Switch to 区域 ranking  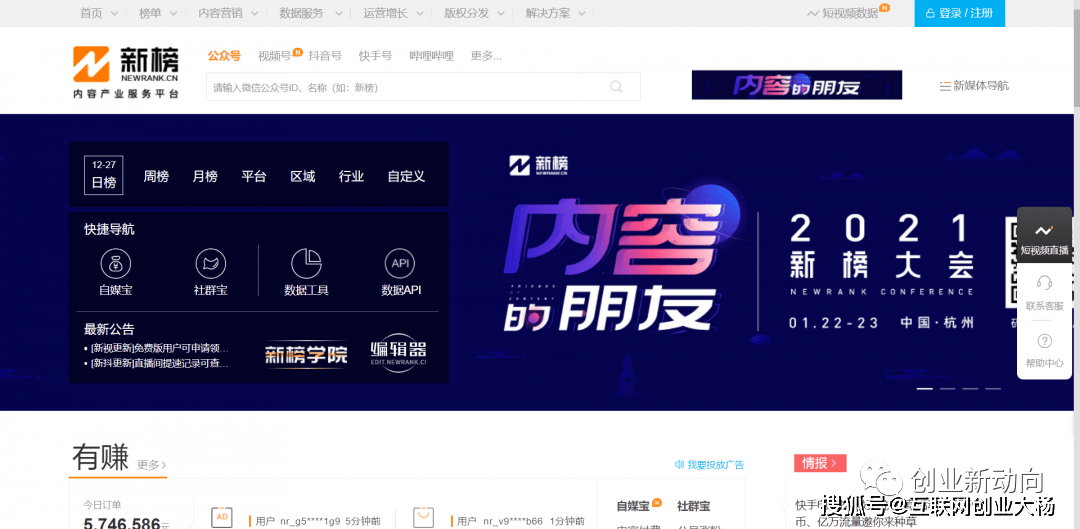tap(302, 176)
